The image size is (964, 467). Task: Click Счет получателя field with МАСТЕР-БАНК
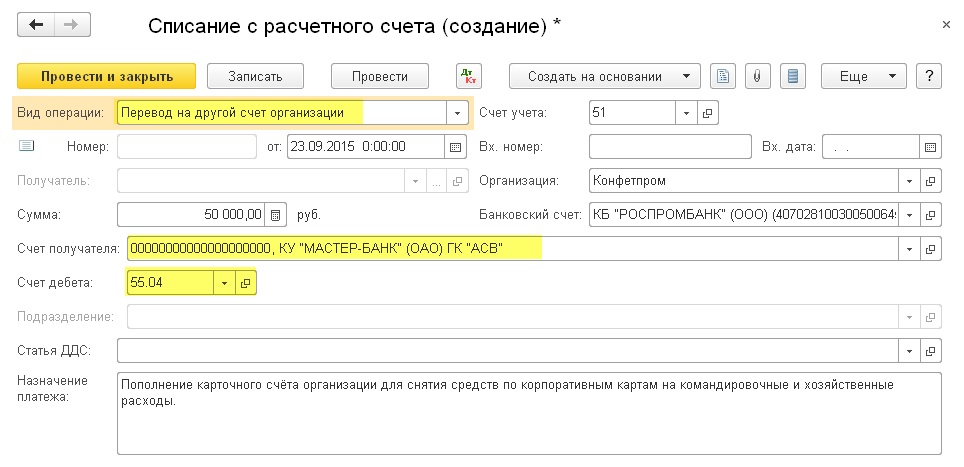[513, 249]
